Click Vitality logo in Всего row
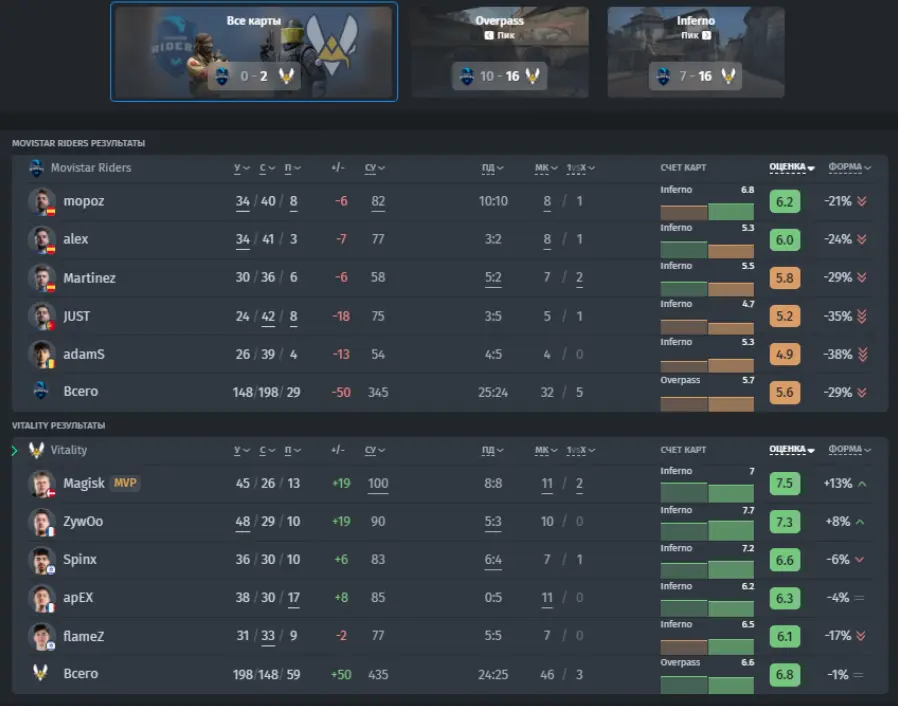 40,672
